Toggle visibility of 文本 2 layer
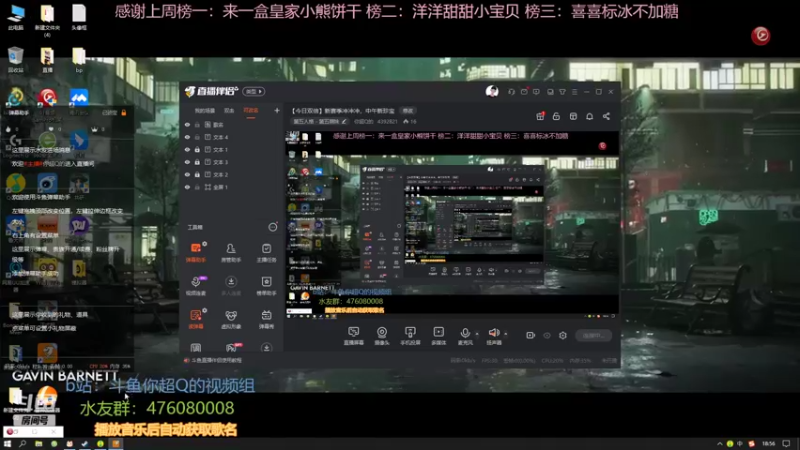Viewport: 800px width, 450px height. coord(187,174)
